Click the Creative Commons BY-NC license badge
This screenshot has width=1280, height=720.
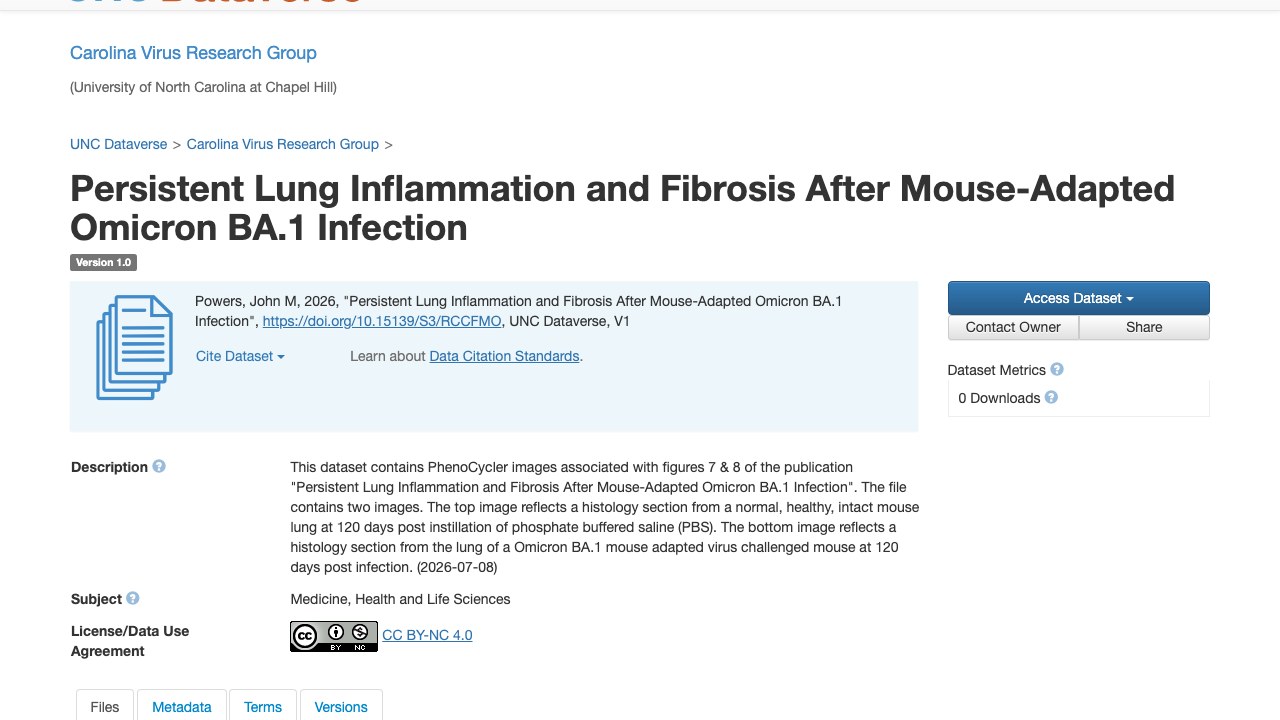click(x=334, y=636)
